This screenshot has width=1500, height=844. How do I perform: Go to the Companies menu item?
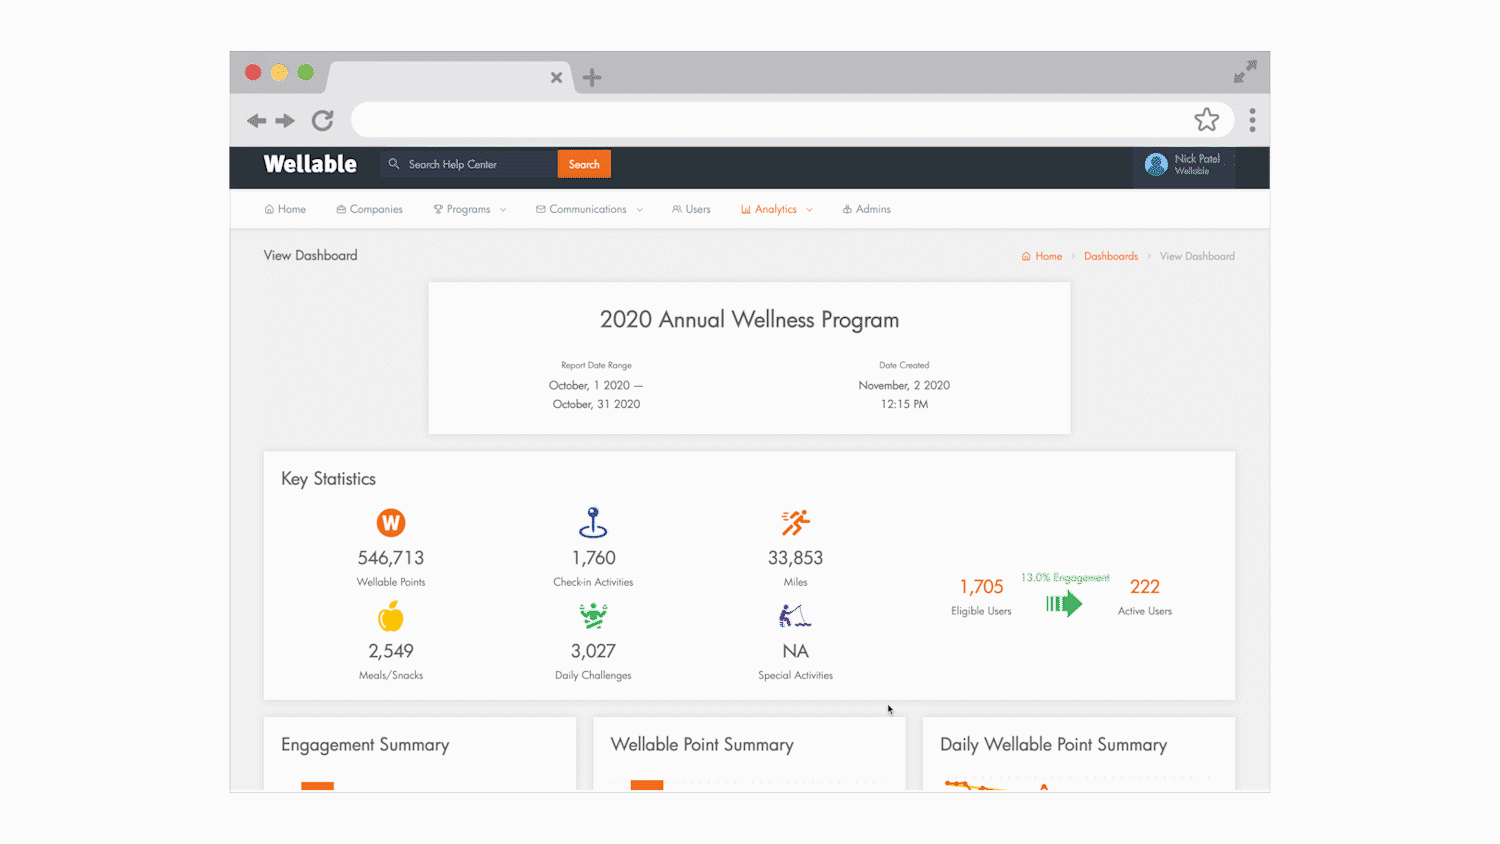[x=370, y=209]
